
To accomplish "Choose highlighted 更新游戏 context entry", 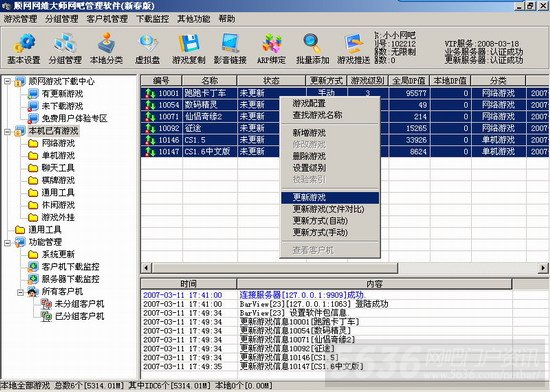I will pos(330,197).
